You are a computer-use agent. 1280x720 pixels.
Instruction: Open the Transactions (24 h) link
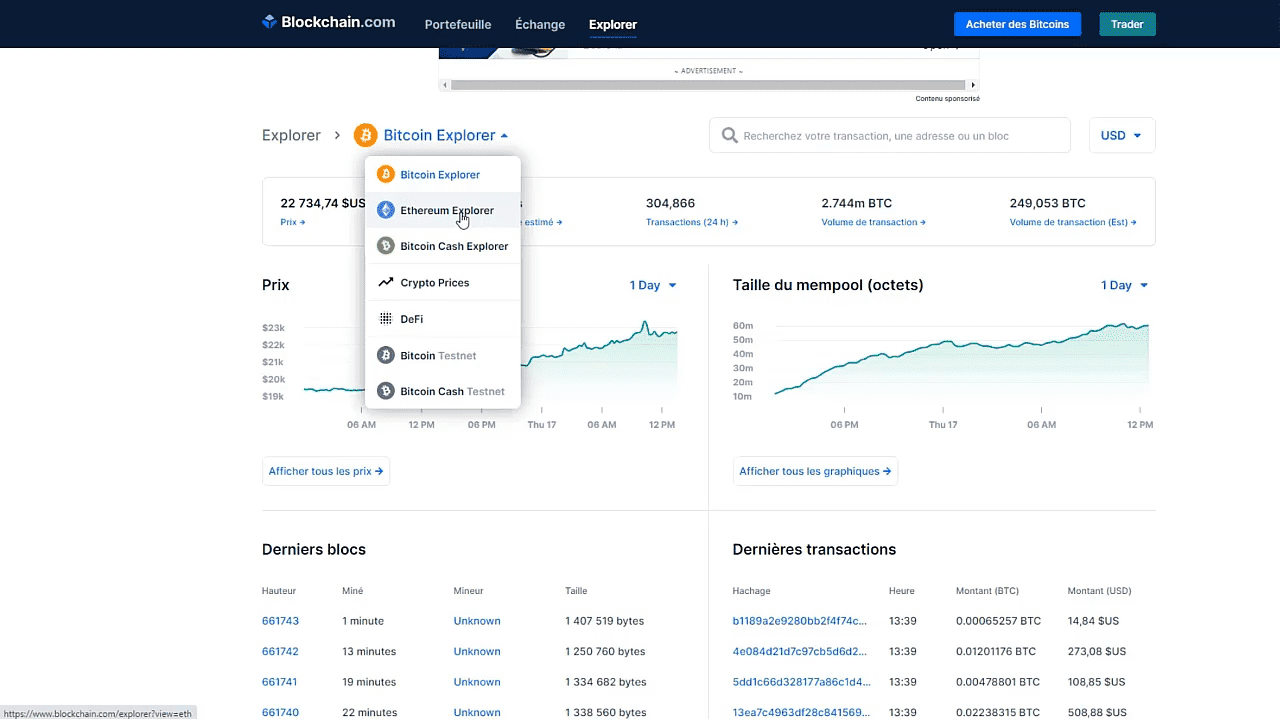692,222
